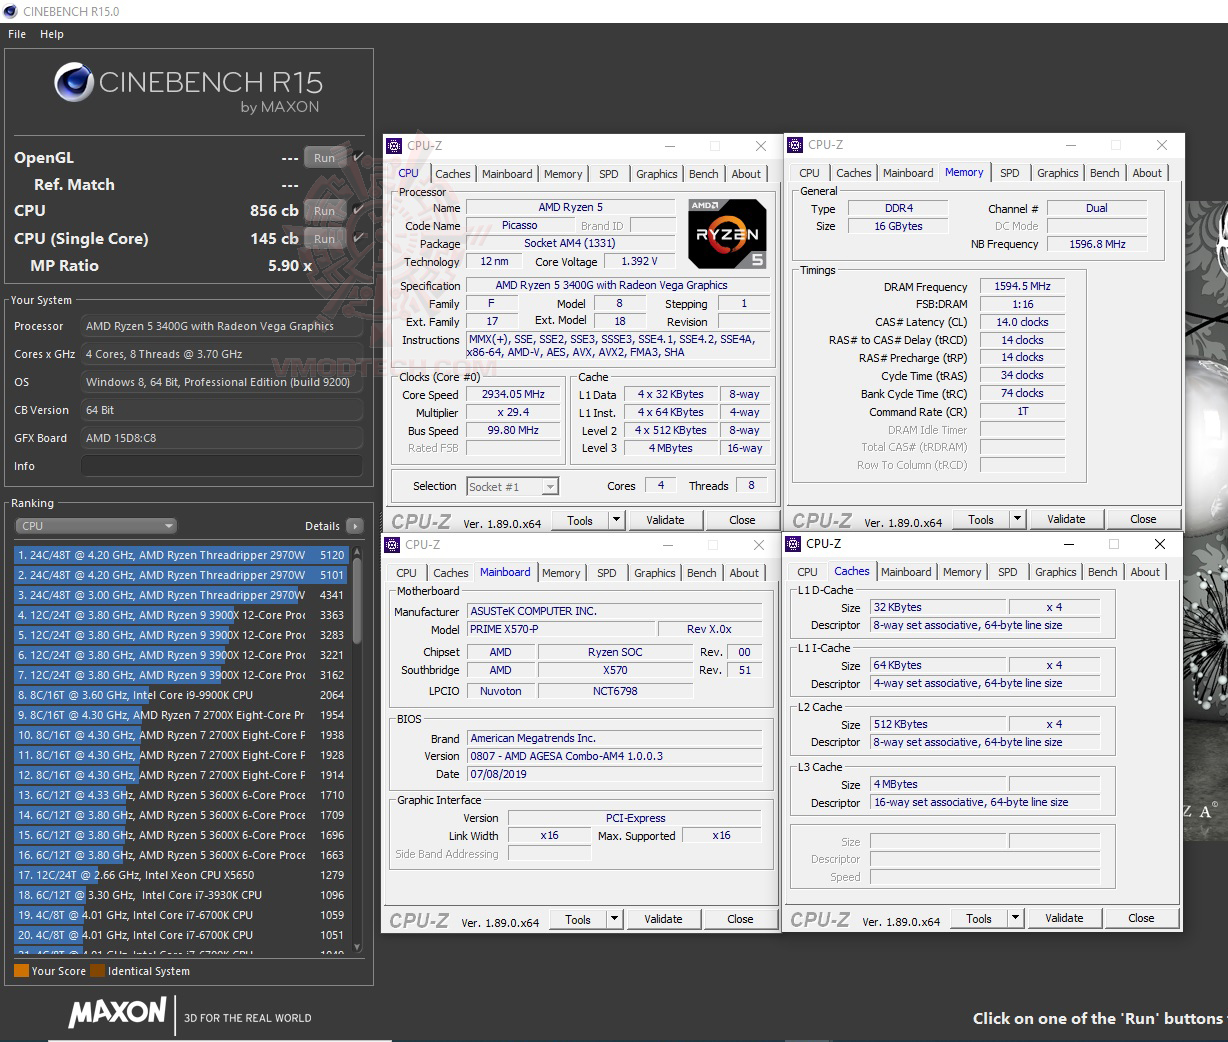The width and height of the screenshot is (1228, 1042).
Task: Expand Tools dropdown arrow in Mainboard tab window
Action: 614,919
